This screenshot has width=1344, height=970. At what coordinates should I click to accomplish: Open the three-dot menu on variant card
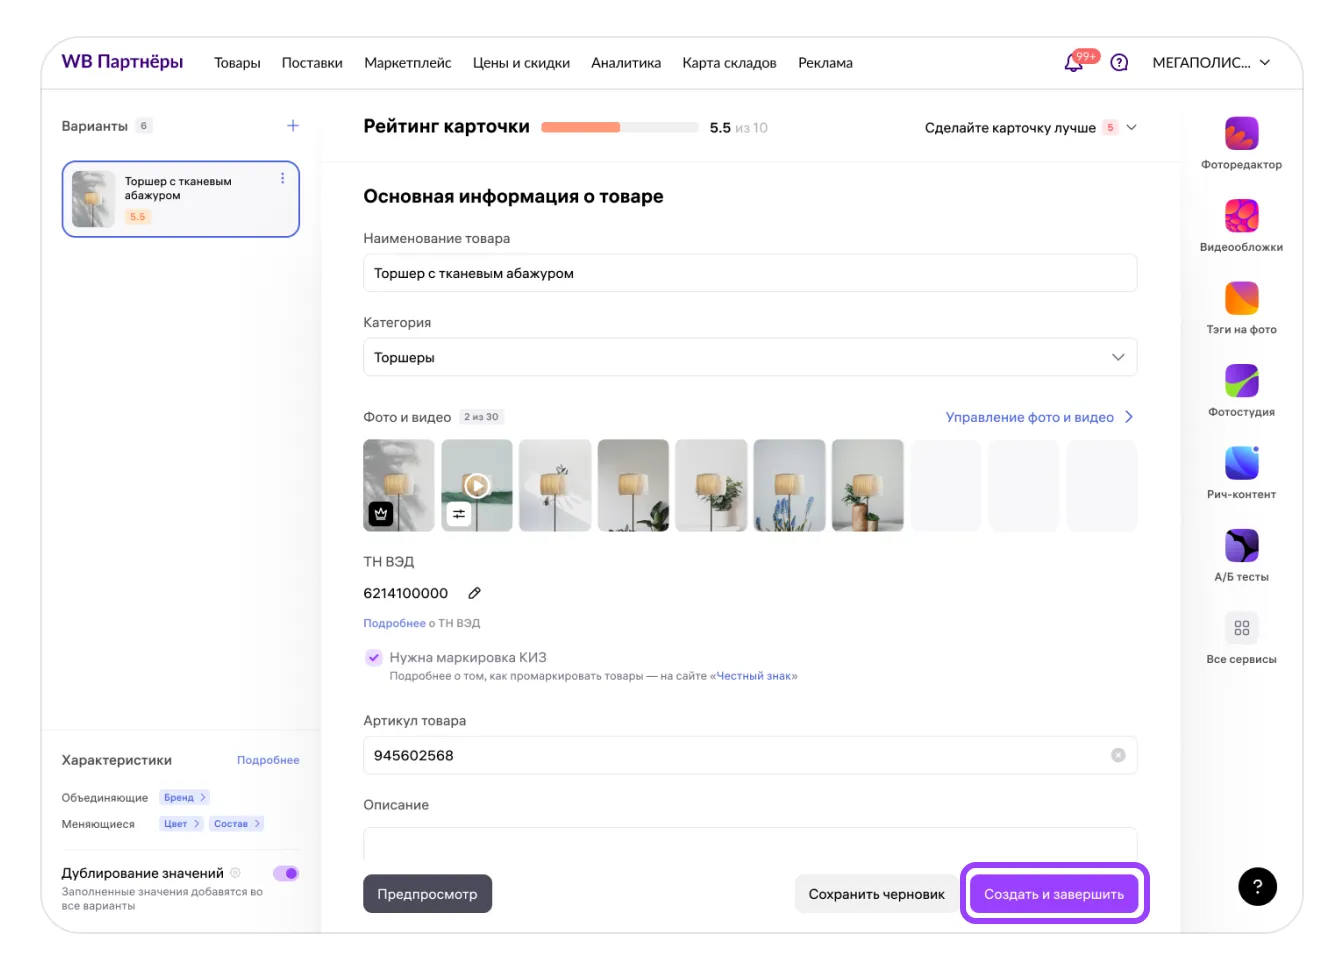(x=282, y=178)
